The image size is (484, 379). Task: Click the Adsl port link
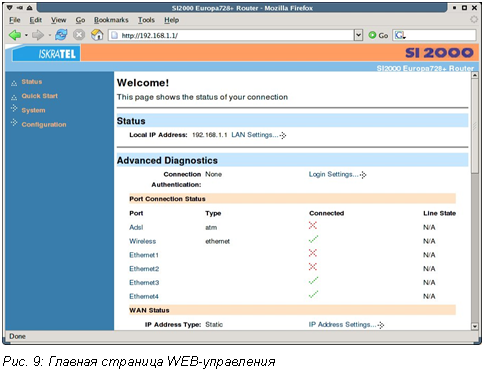coord(136,227)
